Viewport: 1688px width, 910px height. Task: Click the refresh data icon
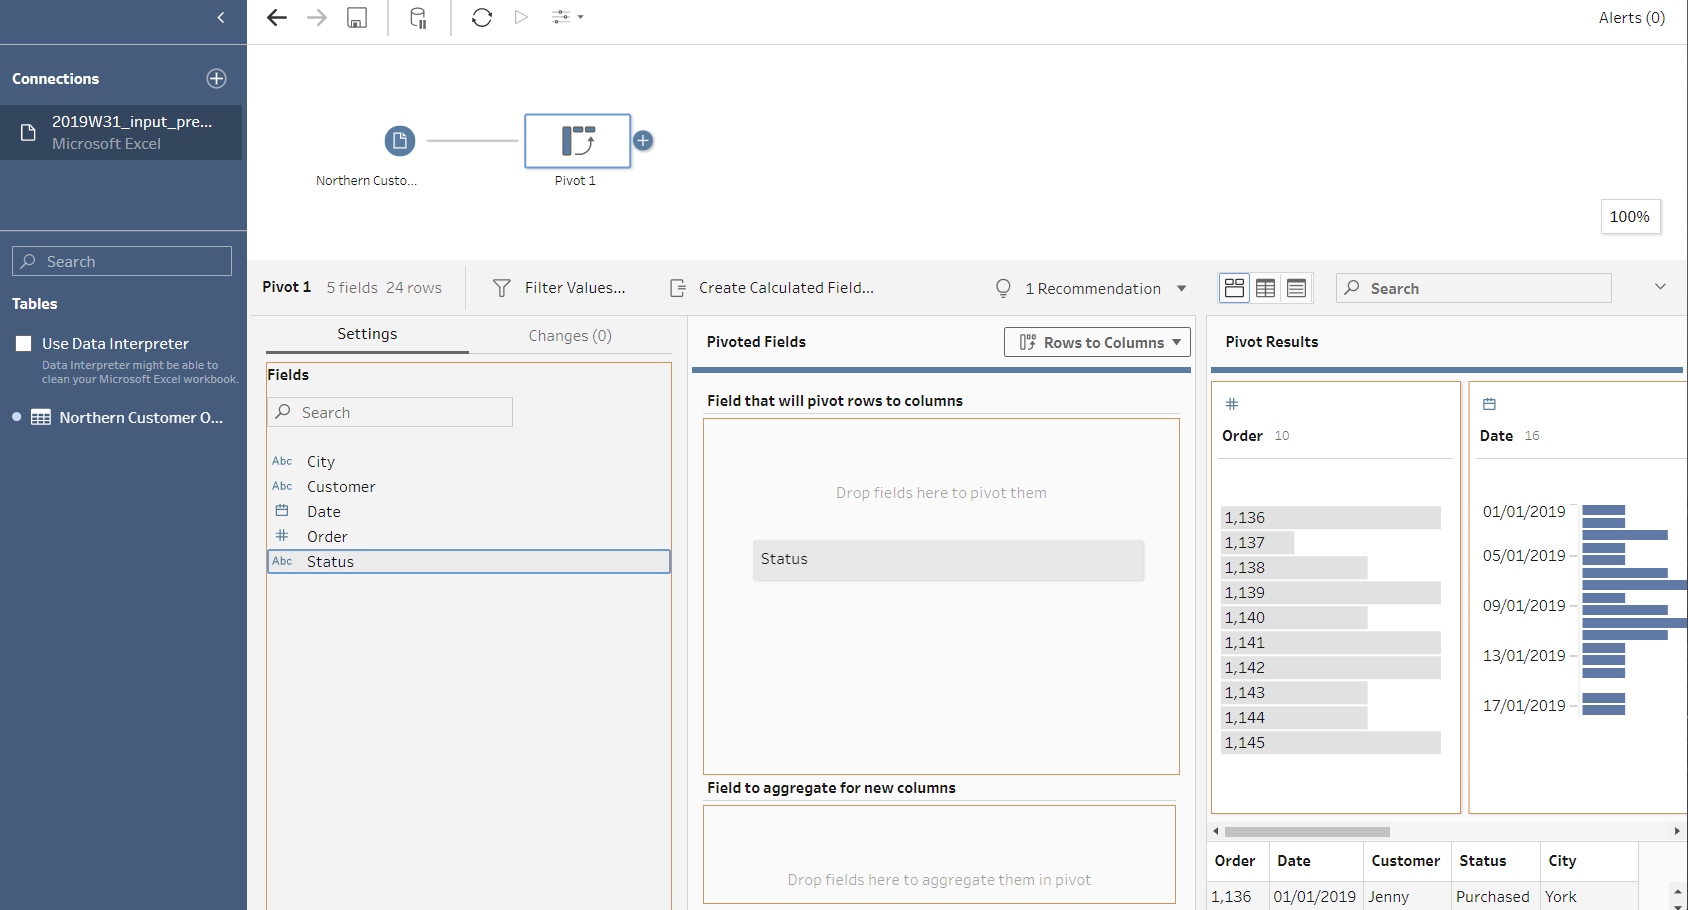(482, 18)
